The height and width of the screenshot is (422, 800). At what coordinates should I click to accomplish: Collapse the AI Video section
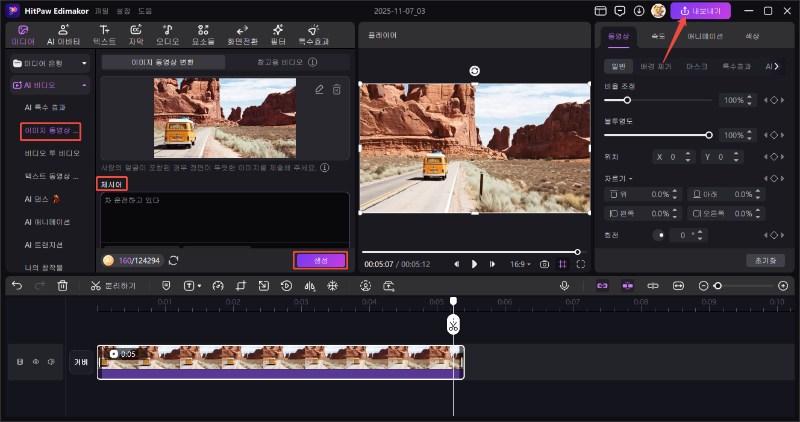84,85
